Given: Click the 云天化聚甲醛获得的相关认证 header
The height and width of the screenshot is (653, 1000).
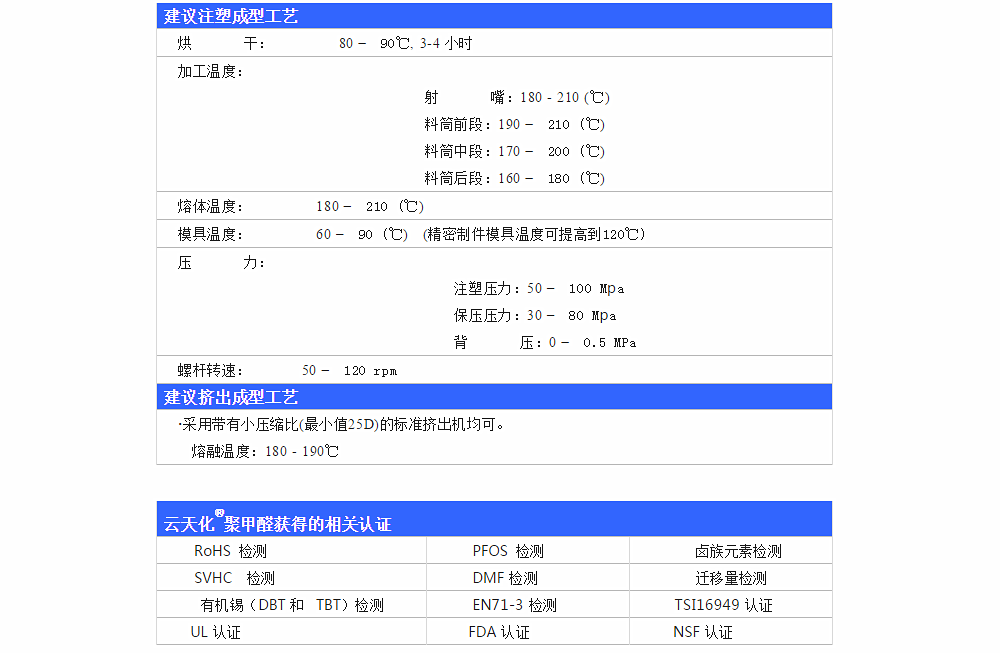Looking at the screenshot, I should click(277, 524).
